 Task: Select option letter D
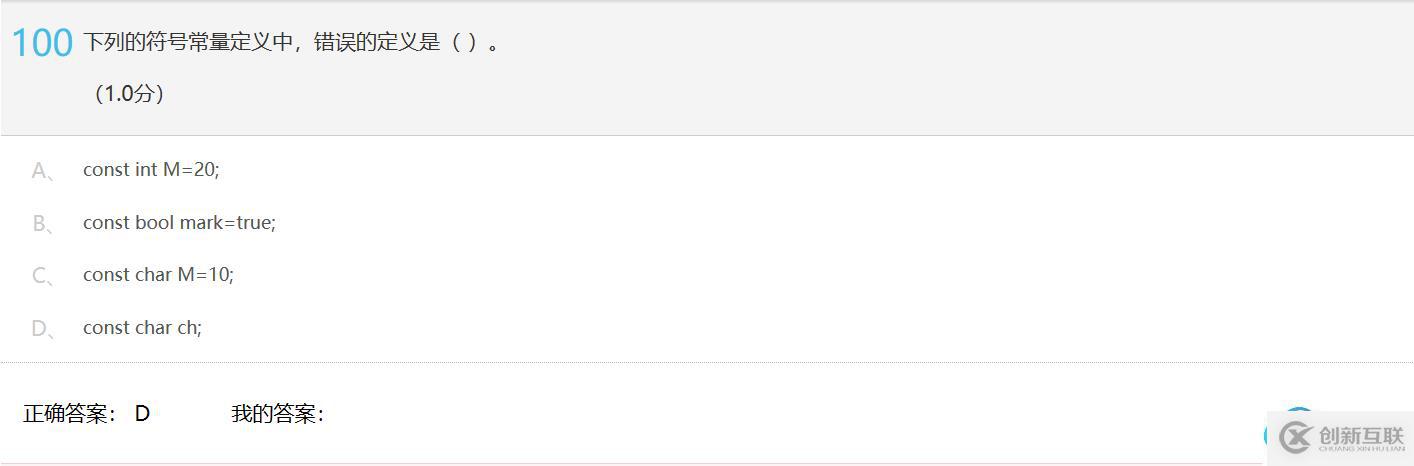tap(41, 329)
